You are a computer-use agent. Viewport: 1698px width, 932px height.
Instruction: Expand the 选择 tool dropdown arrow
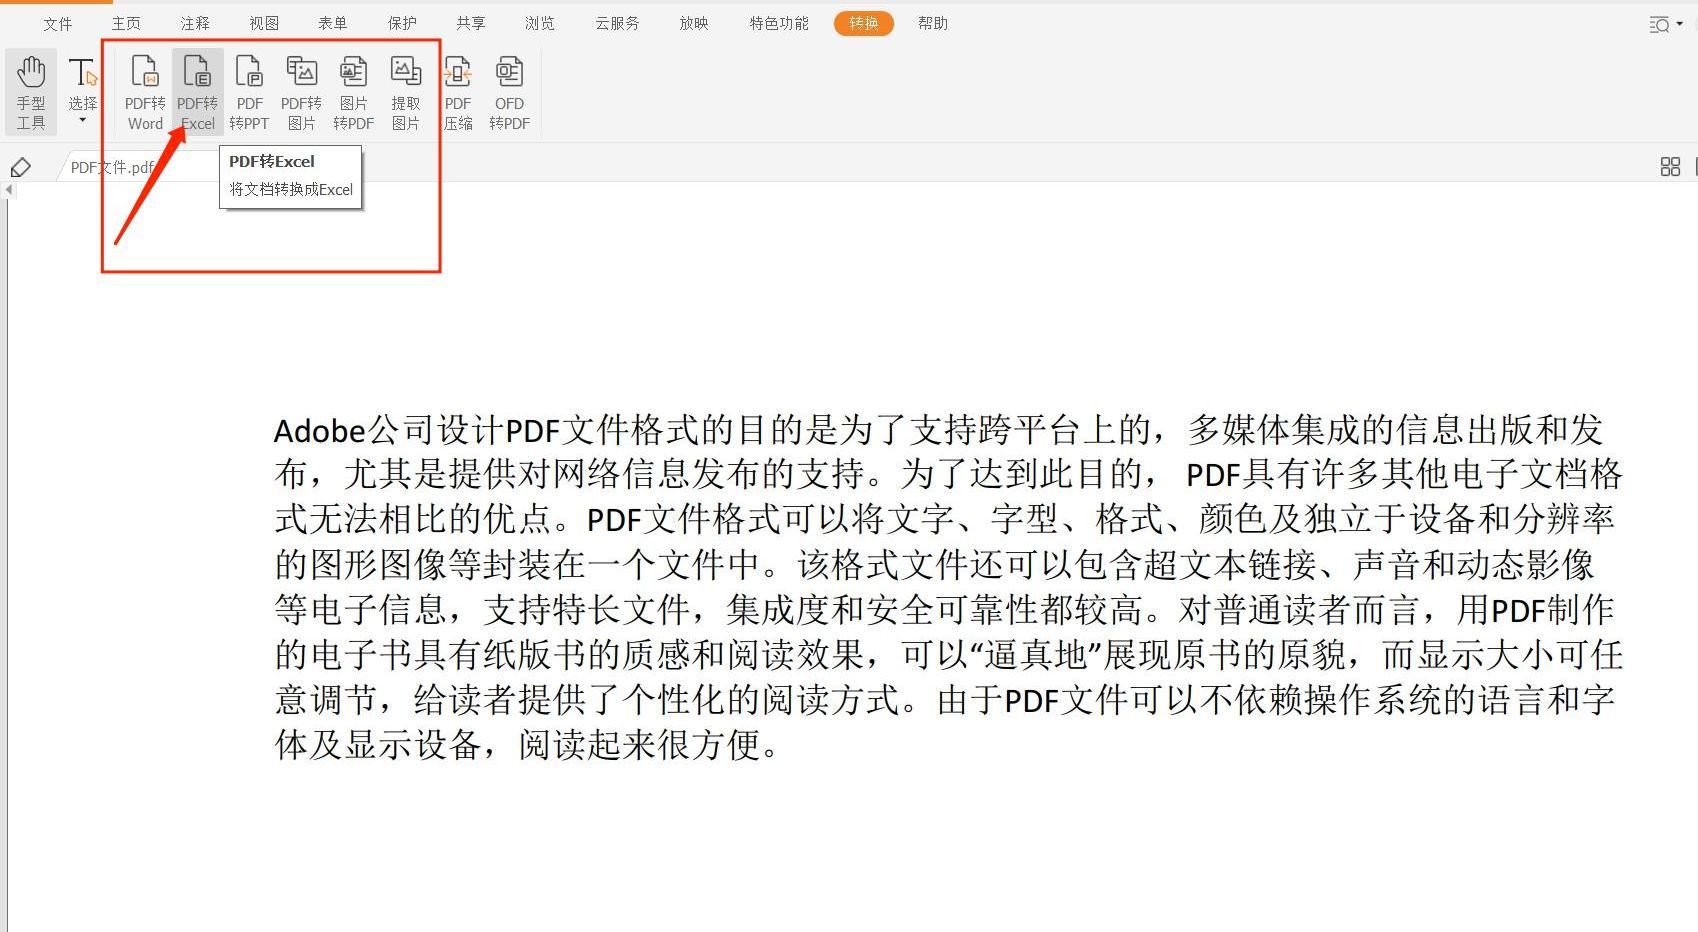(82, 117)
